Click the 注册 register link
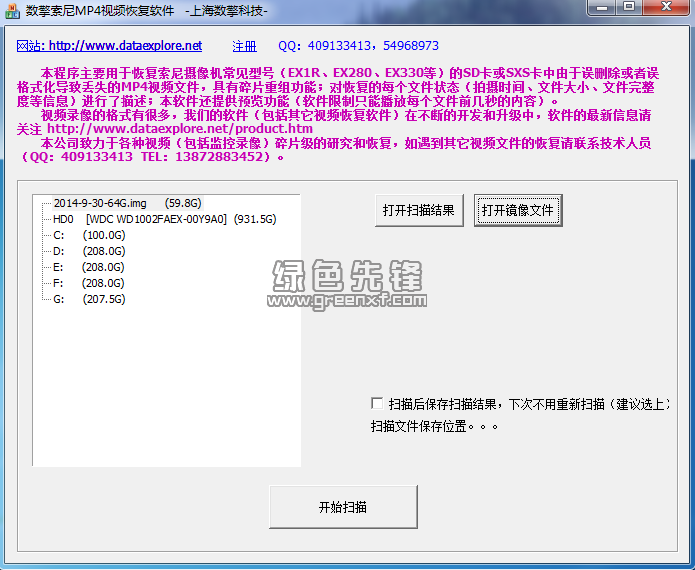This screenshot has width=695, height=570. (x=244, y=46)
